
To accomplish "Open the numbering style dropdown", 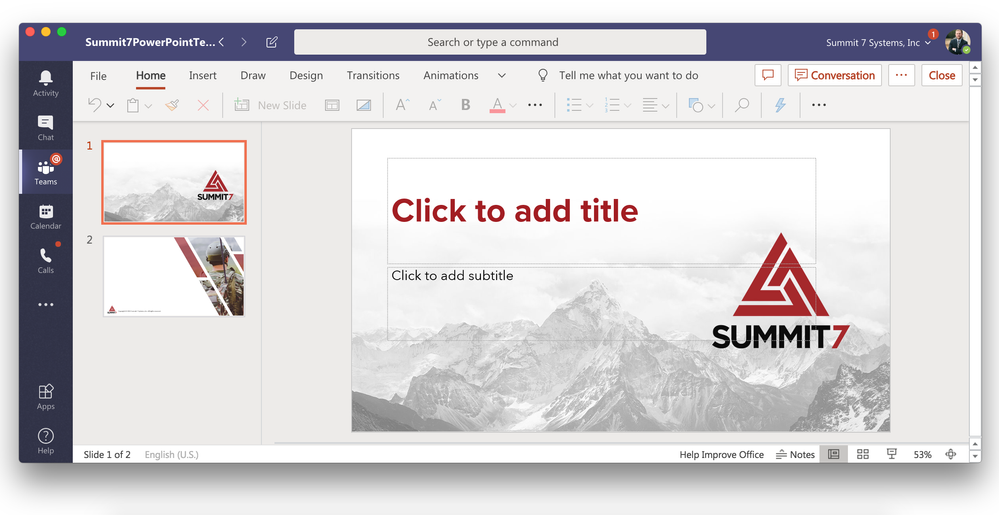I will [627, 106].
